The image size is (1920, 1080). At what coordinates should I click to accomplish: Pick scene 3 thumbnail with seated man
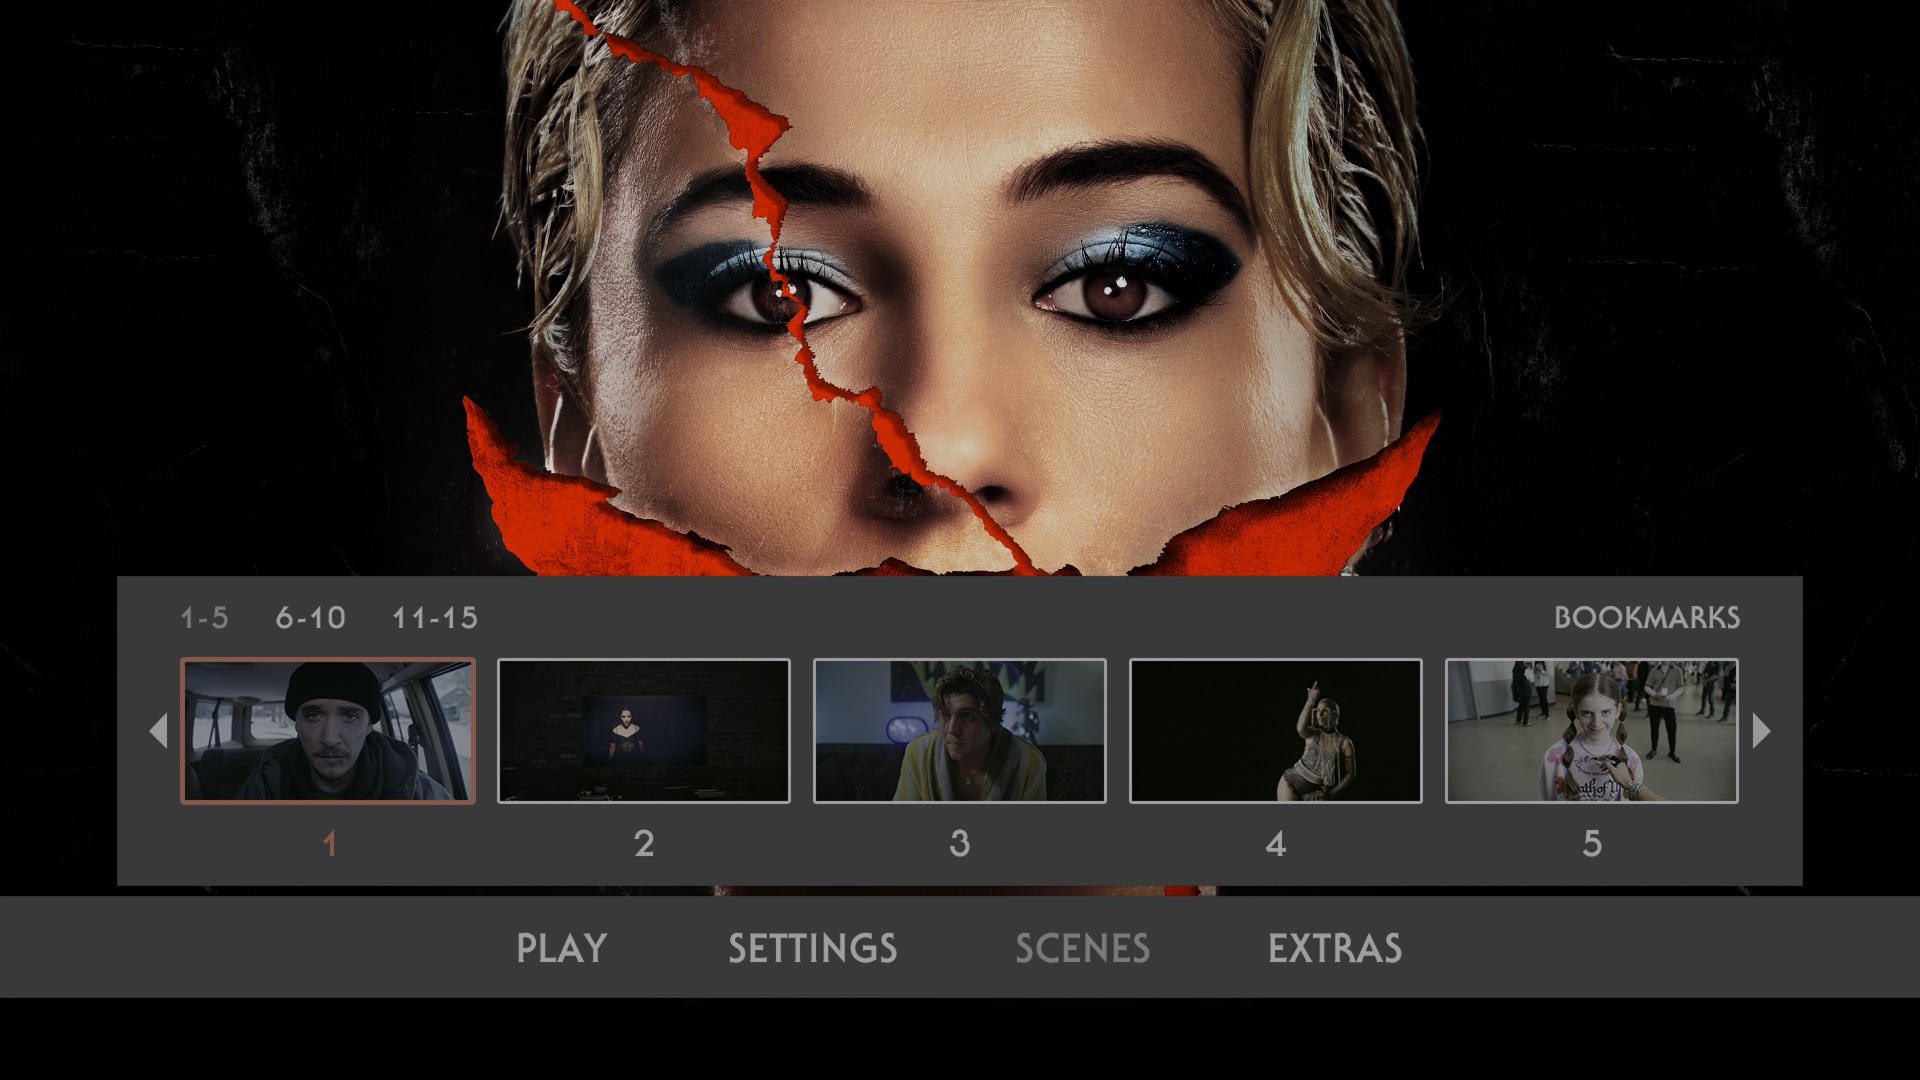pyautogui.click(x=960, y=731)
